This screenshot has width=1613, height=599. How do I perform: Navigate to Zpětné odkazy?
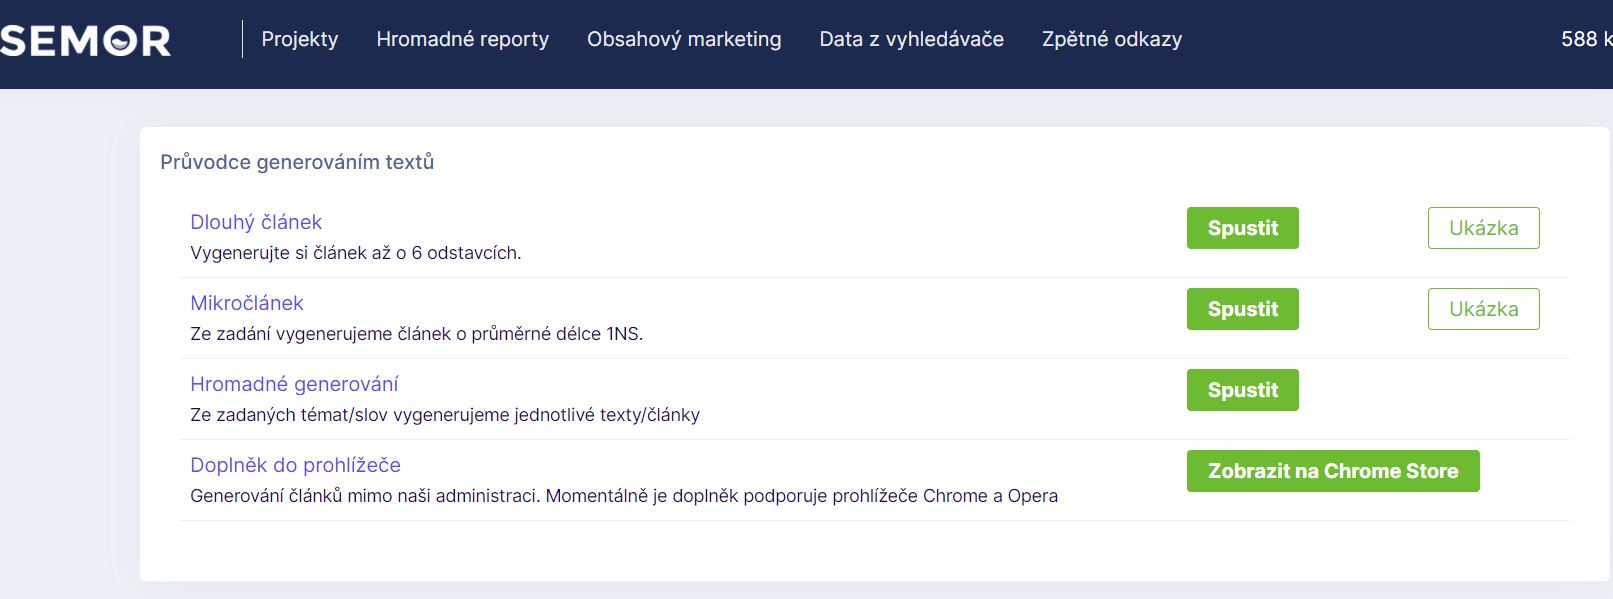click(x=1111, y=39)
